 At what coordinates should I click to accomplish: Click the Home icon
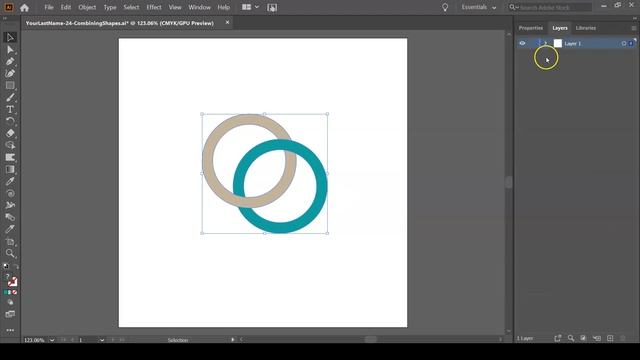24,7
